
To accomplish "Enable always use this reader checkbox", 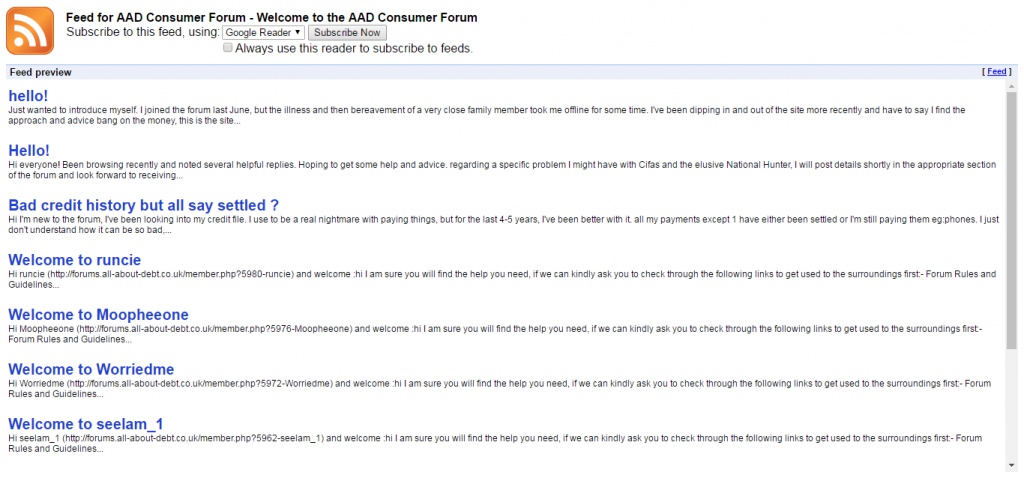I will click(228, 48).
